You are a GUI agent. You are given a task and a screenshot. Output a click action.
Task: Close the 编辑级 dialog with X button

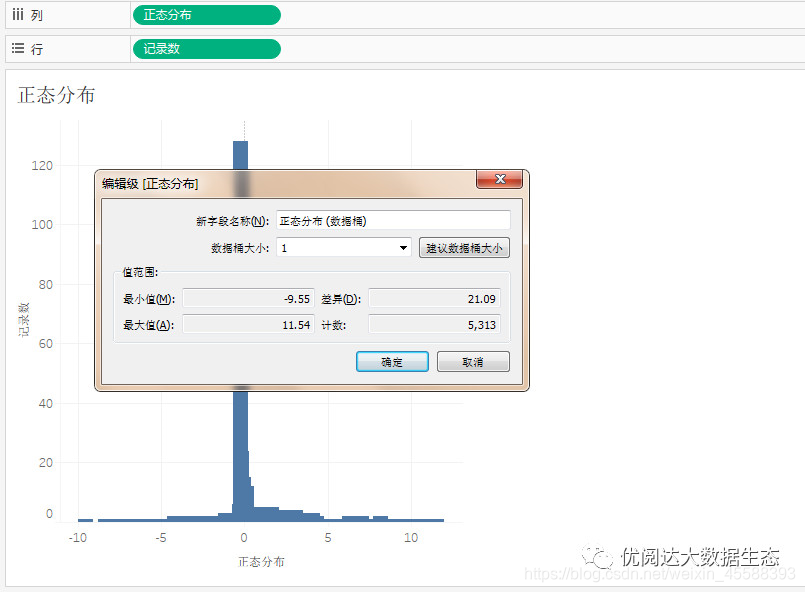499,179
